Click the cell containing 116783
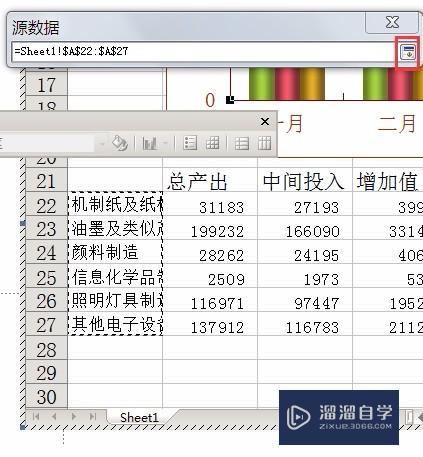423x457 pixels. [305, 324]
